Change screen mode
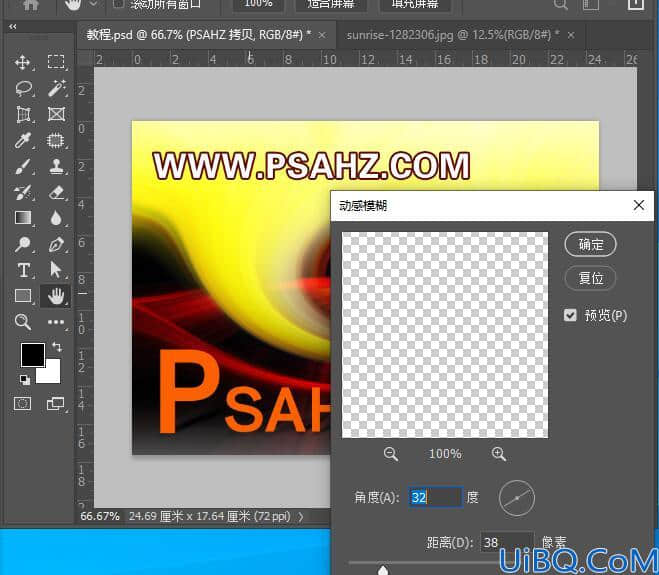Screen dimensions: 659x575 [56, 404]
